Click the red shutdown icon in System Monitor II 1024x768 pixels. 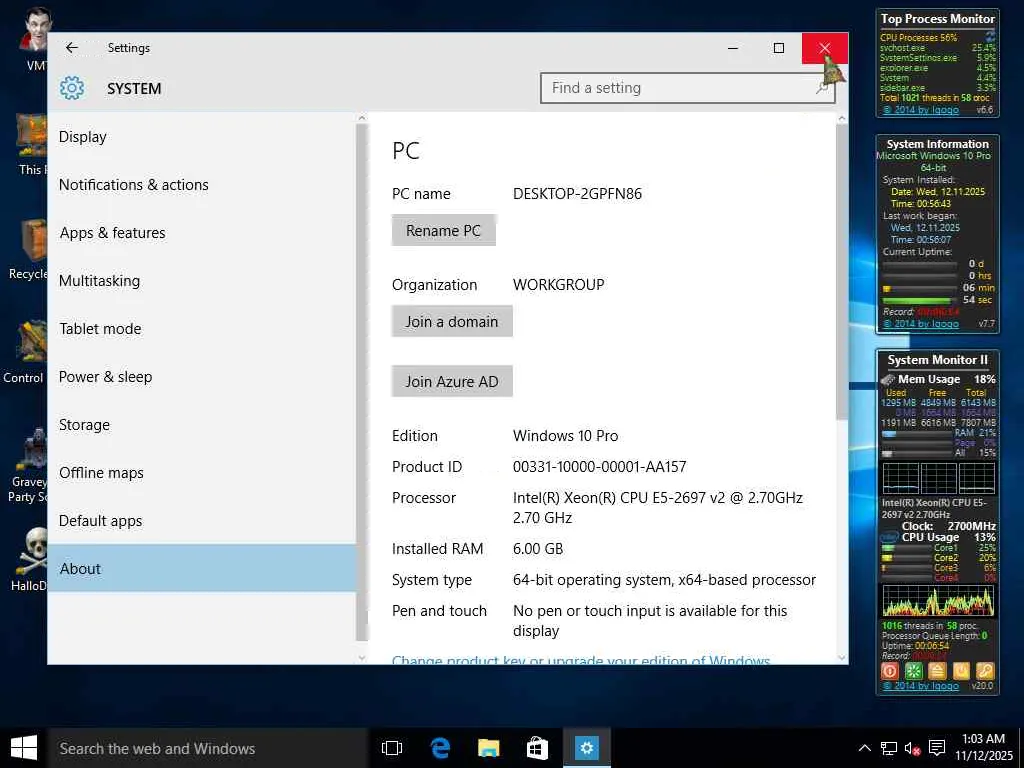click(890, 671)
